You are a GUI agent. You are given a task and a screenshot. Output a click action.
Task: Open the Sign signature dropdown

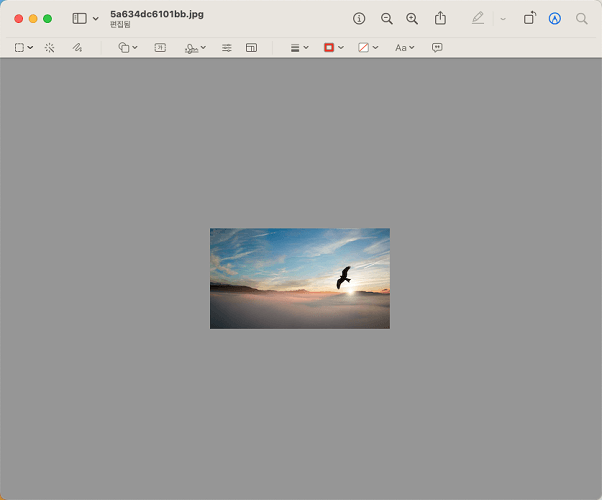coord(195,47)
